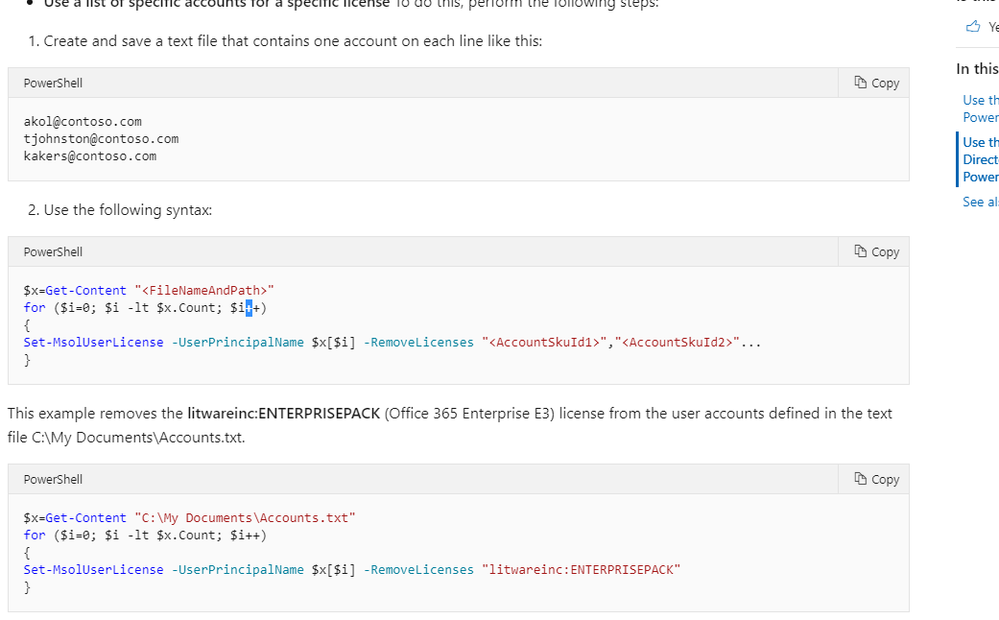Click the tjohnston@contoso.com line in code
Viewport: 999px width, 620px height.
pos(101,139)
